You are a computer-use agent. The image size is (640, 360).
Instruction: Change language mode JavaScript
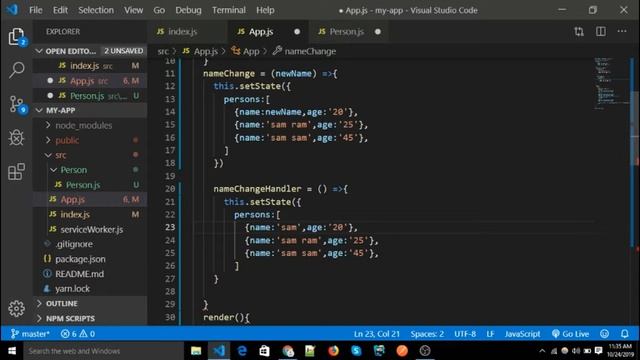(x=522, y=334)
